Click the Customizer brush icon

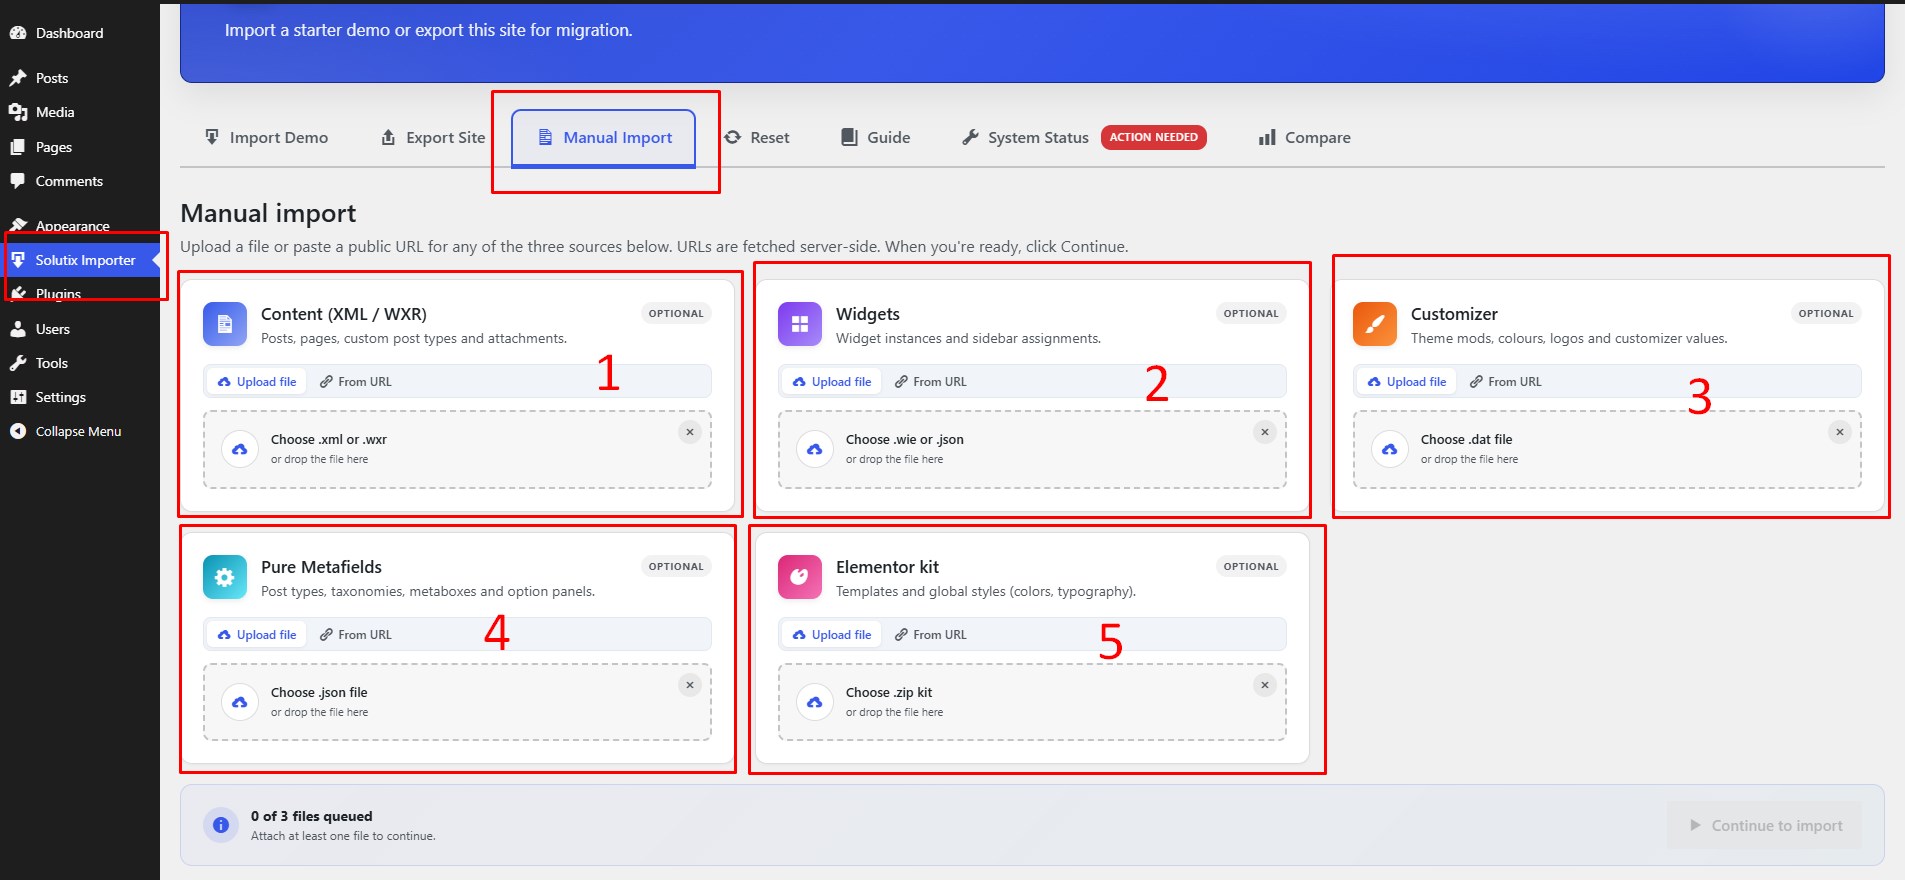pyautogui.click(x=1375, y=324)
